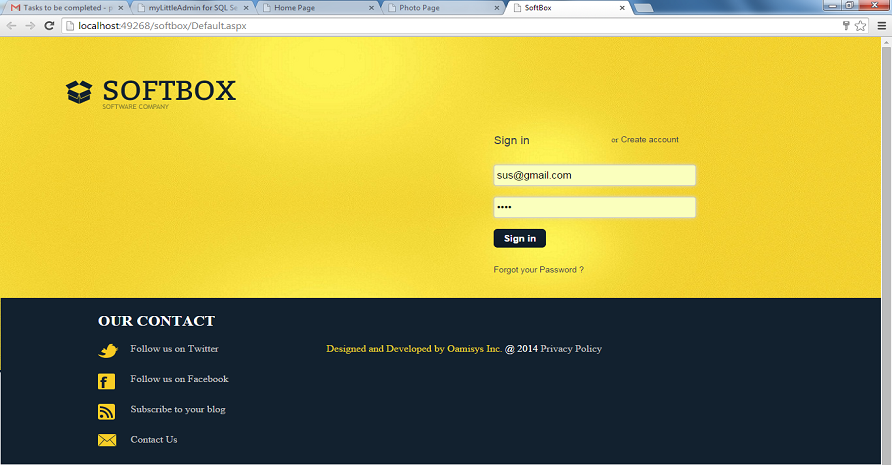Open the Create account link
The image size is (892, 465).
click(x=649, y=139)
